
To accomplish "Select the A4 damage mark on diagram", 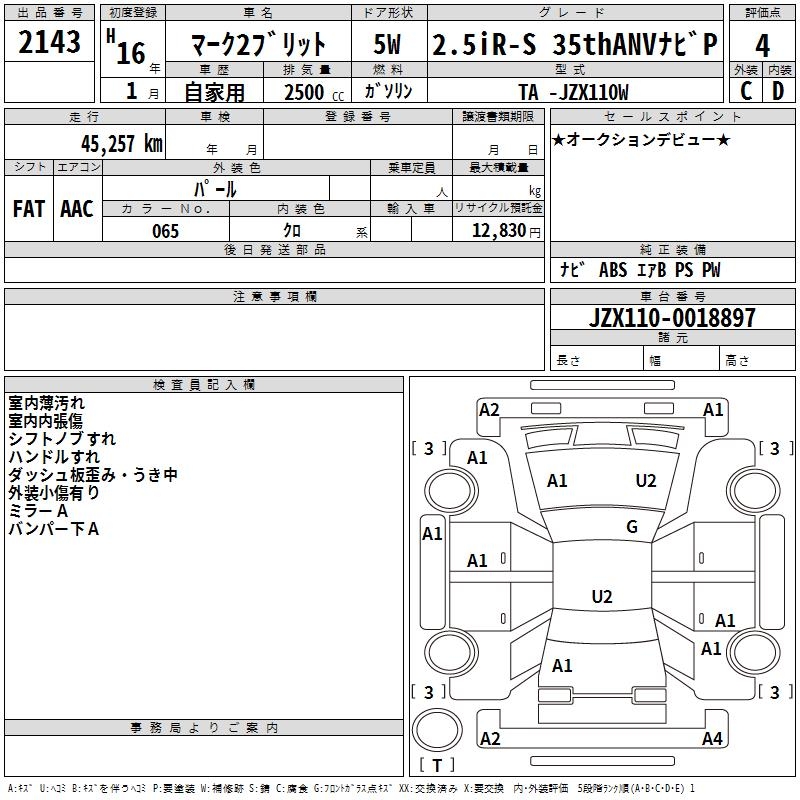I will click(712, 738).
